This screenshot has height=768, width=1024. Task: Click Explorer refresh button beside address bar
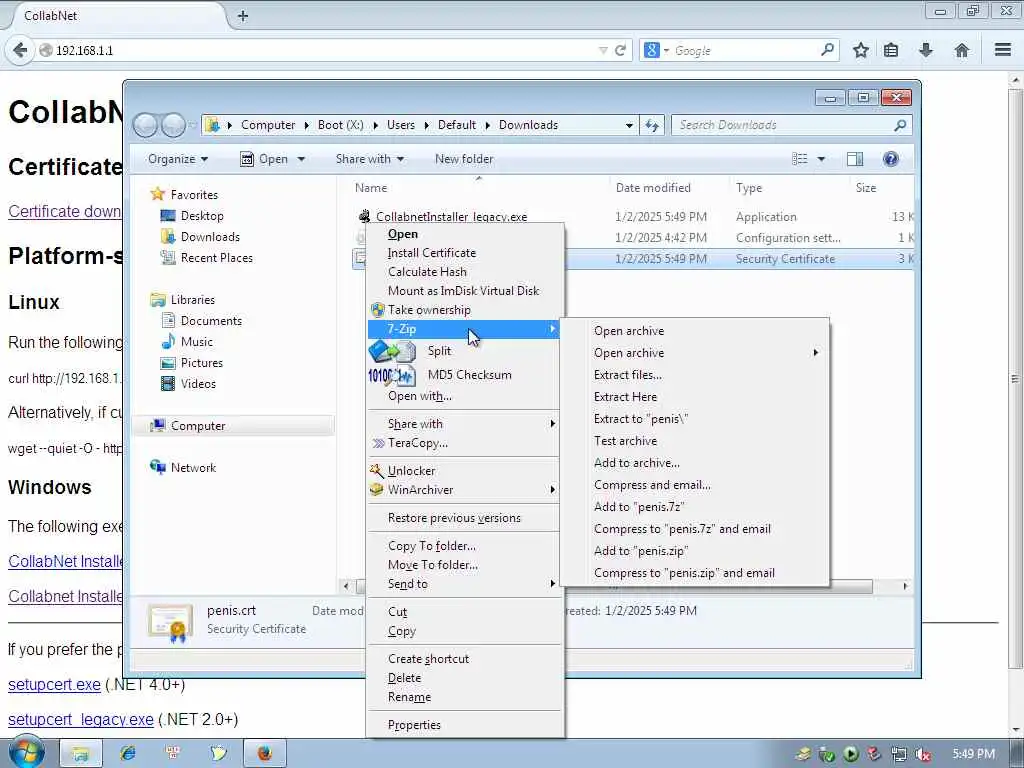(652, 125)
